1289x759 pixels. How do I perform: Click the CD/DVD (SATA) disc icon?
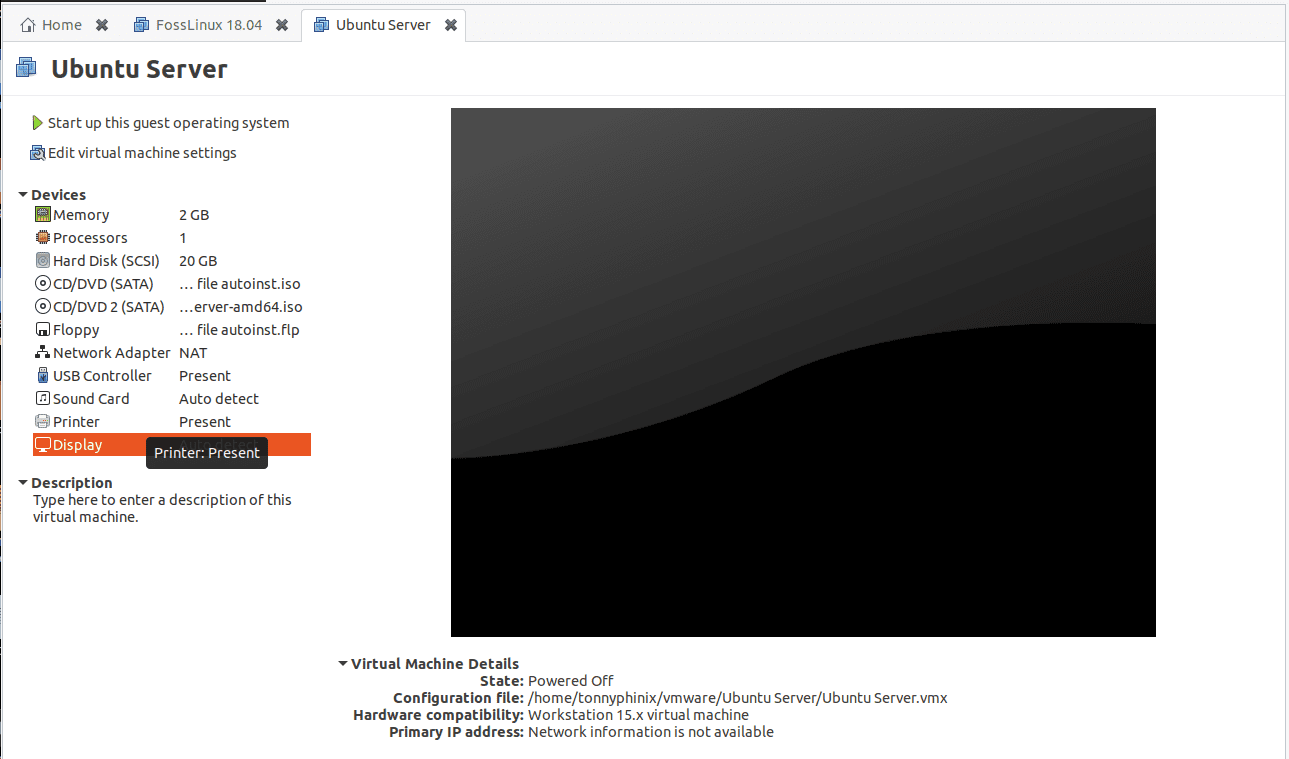(x=43, y=284)
